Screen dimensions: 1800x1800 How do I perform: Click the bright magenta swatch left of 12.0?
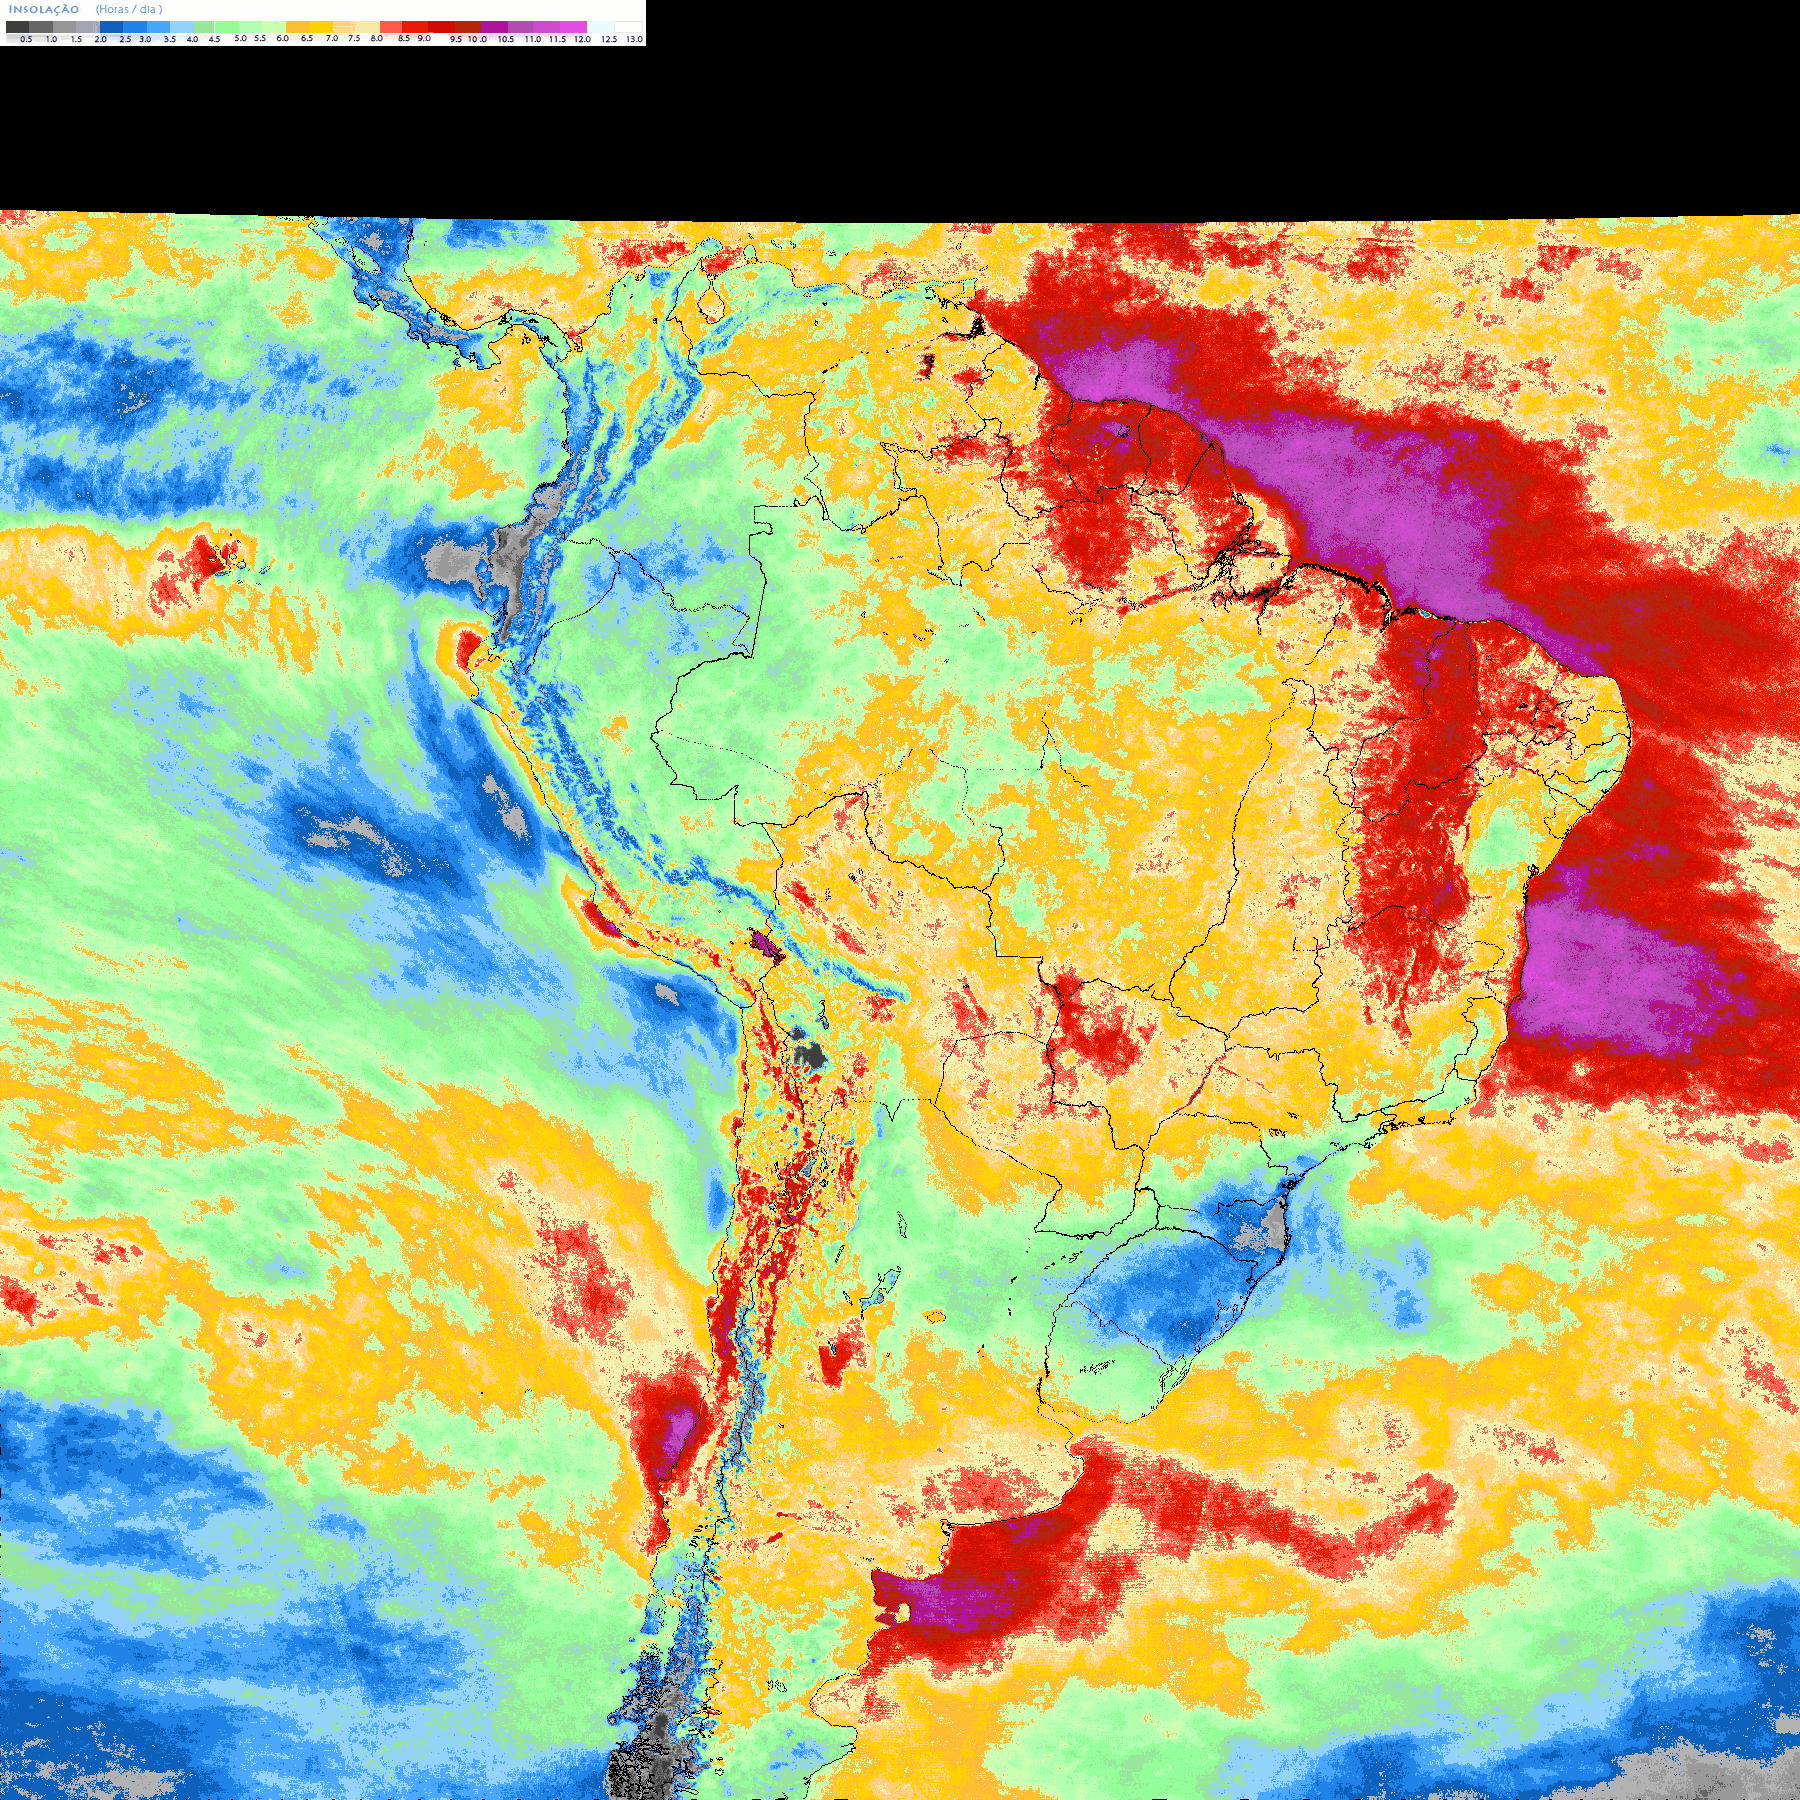(573, 27)
